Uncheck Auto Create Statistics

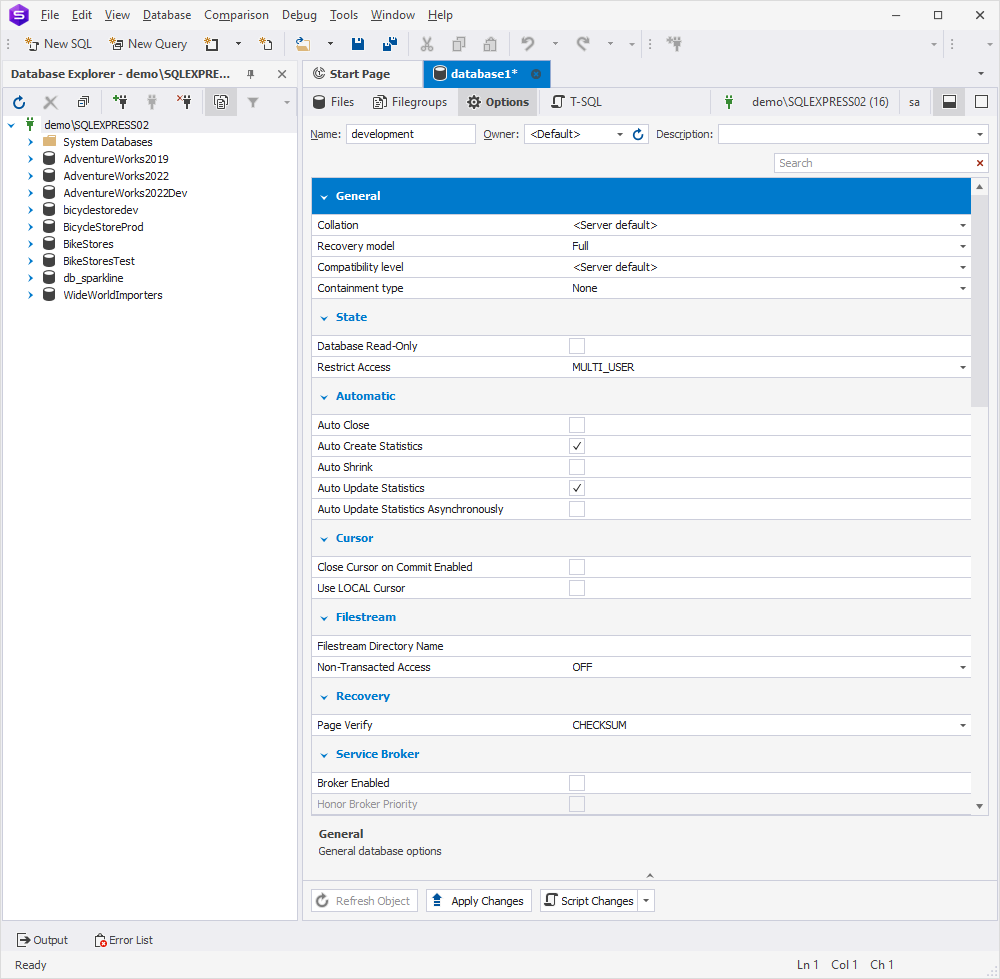tap(577, 446)
